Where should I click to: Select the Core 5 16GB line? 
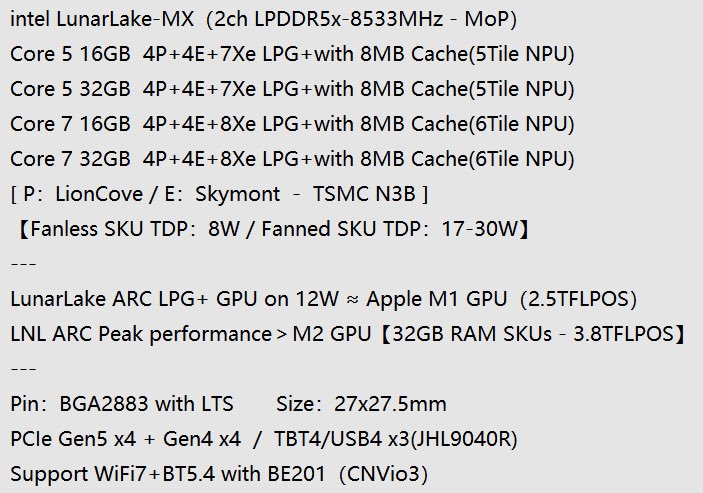click(x=292, y=54)
